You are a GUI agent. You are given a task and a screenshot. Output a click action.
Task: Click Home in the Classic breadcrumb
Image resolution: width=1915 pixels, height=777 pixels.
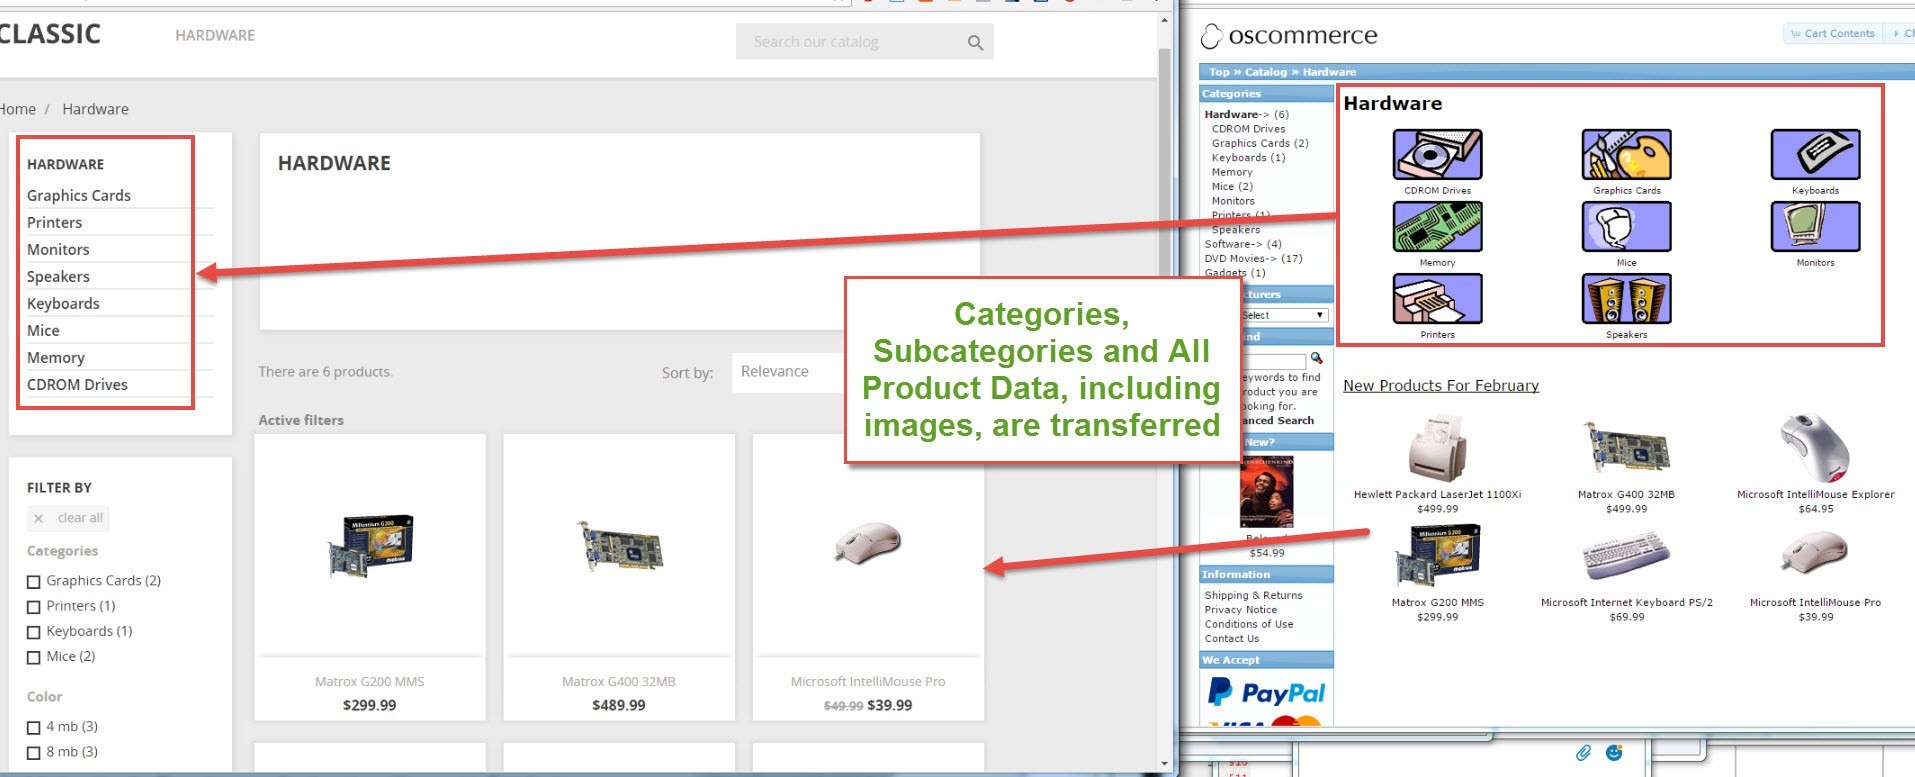[x=17, y=109]
